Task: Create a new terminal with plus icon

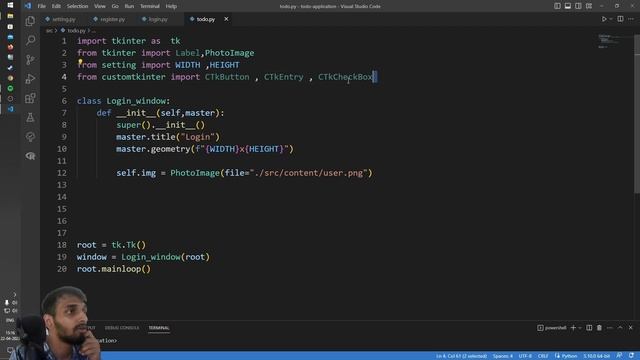Action: click(x=573, y=328)
